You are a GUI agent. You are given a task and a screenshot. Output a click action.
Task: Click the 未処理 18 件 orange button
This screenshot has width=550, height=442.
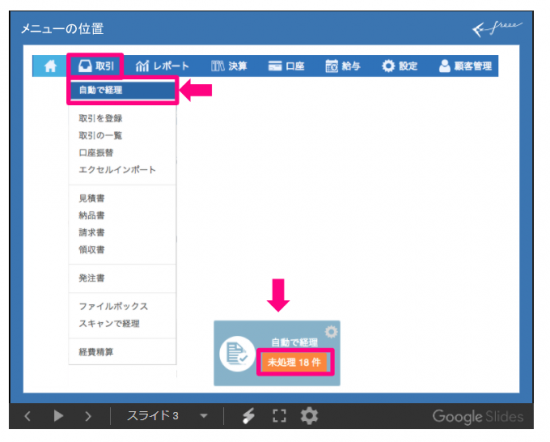click(294, 362)
